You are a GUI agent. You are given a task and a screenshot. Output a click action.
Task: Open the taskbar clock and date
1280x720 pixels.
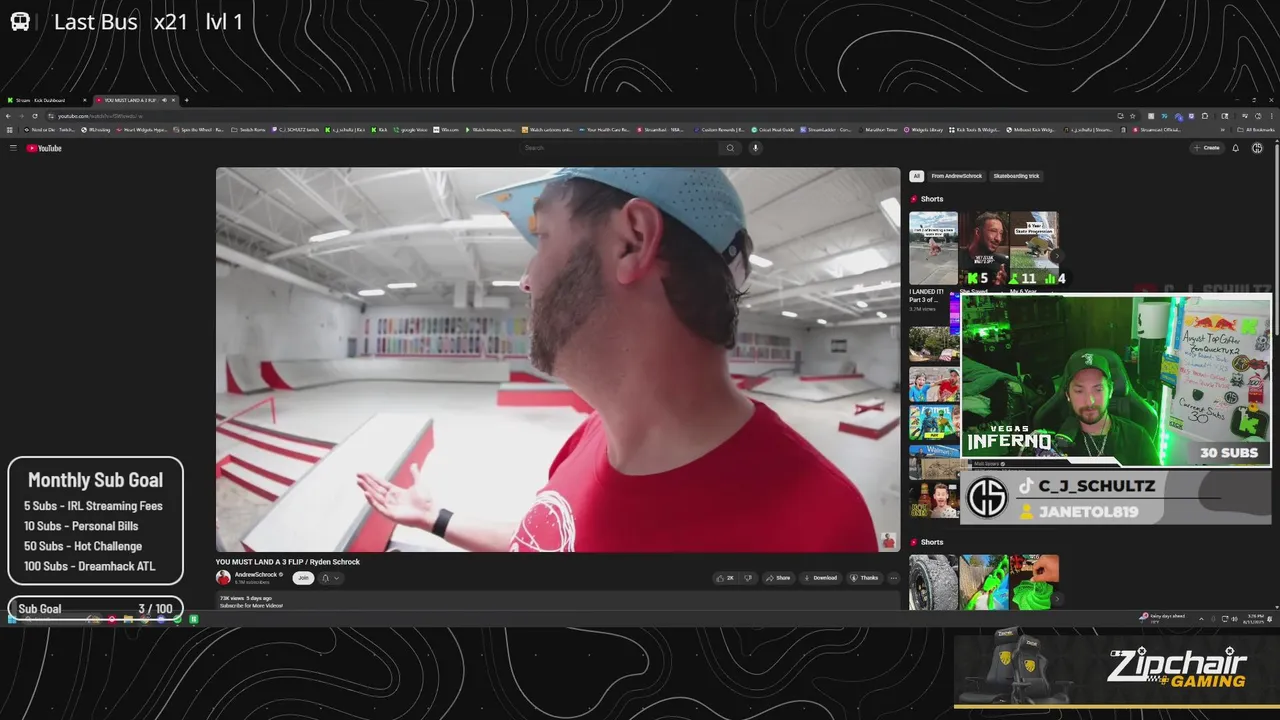pos(1256,619)
